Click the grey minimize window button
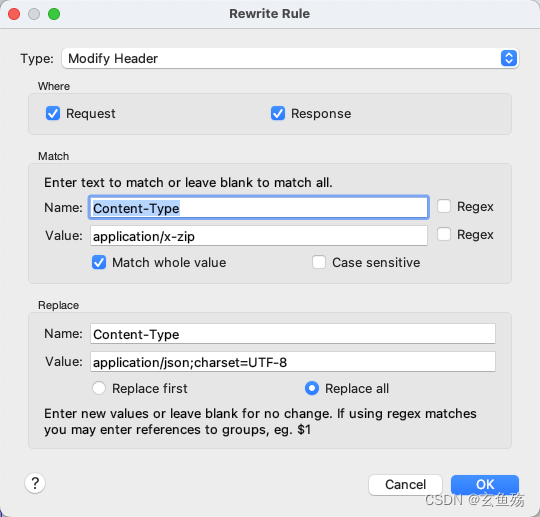 coord(34,14)
